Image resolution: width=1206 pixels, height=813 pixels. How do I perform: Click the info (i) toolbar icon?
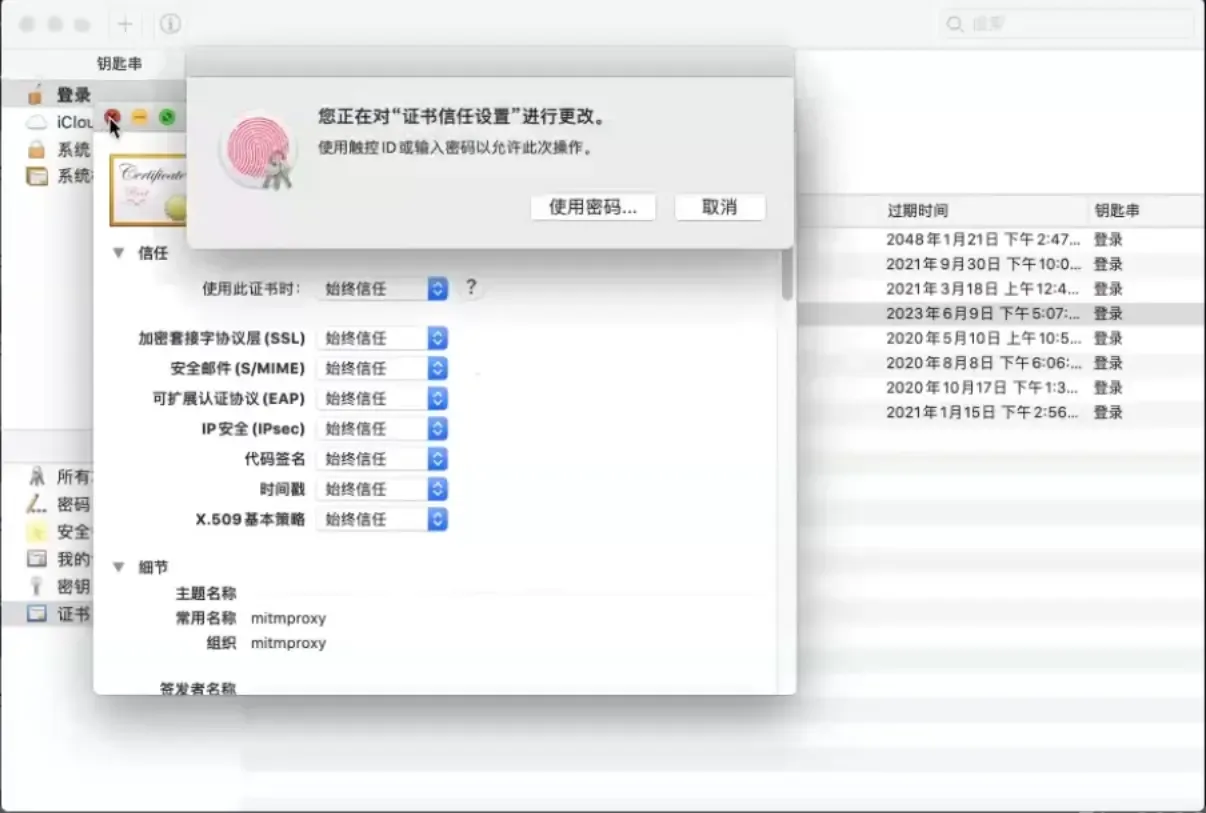click(x=168, y=24)
